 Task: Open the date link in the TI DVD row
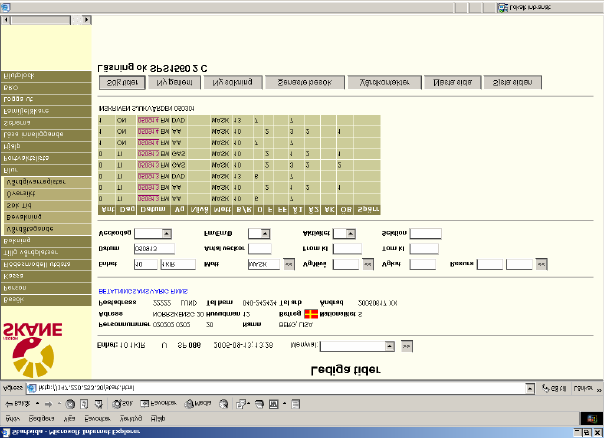point(148,176)
